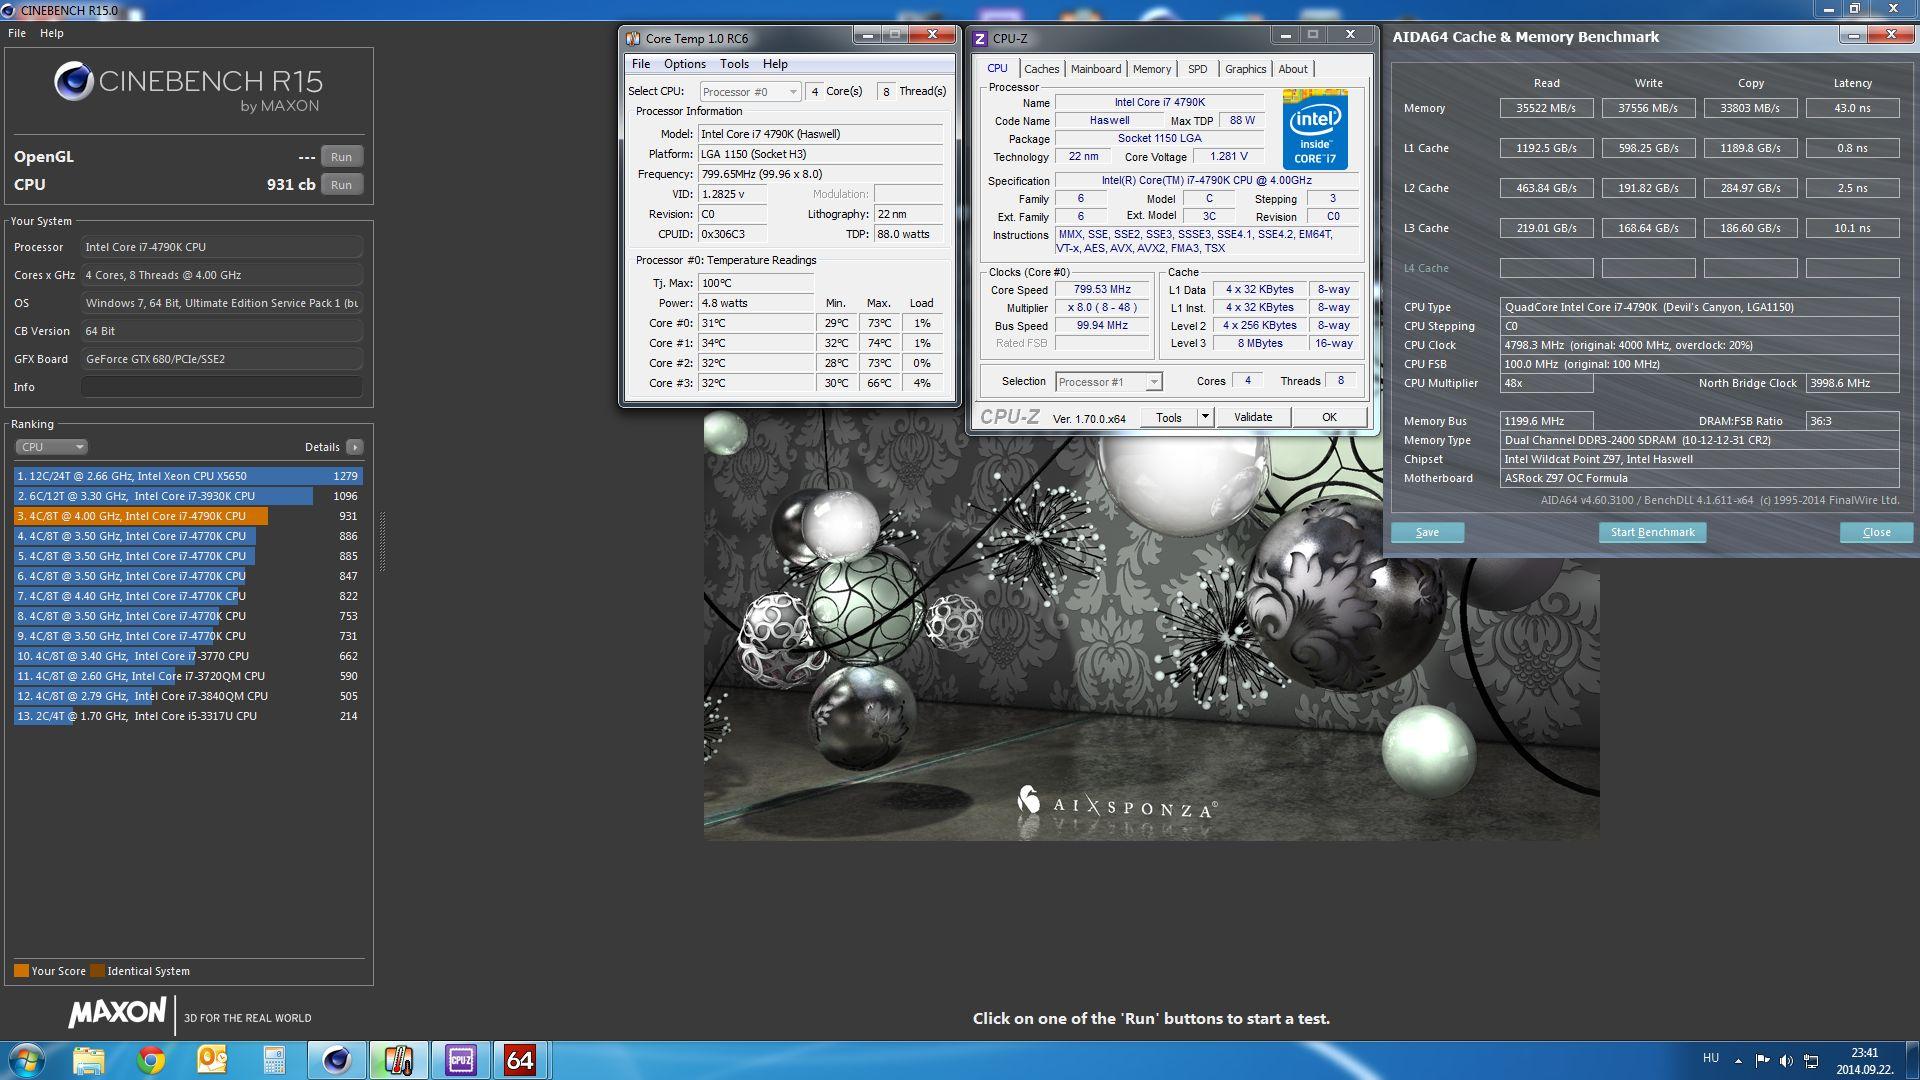Click AIDA64 L3 Cache Copy 186.60 GB/s
This screenshot has width=1920, height=1080.
pyautogui.click(x=1750, y=228)
